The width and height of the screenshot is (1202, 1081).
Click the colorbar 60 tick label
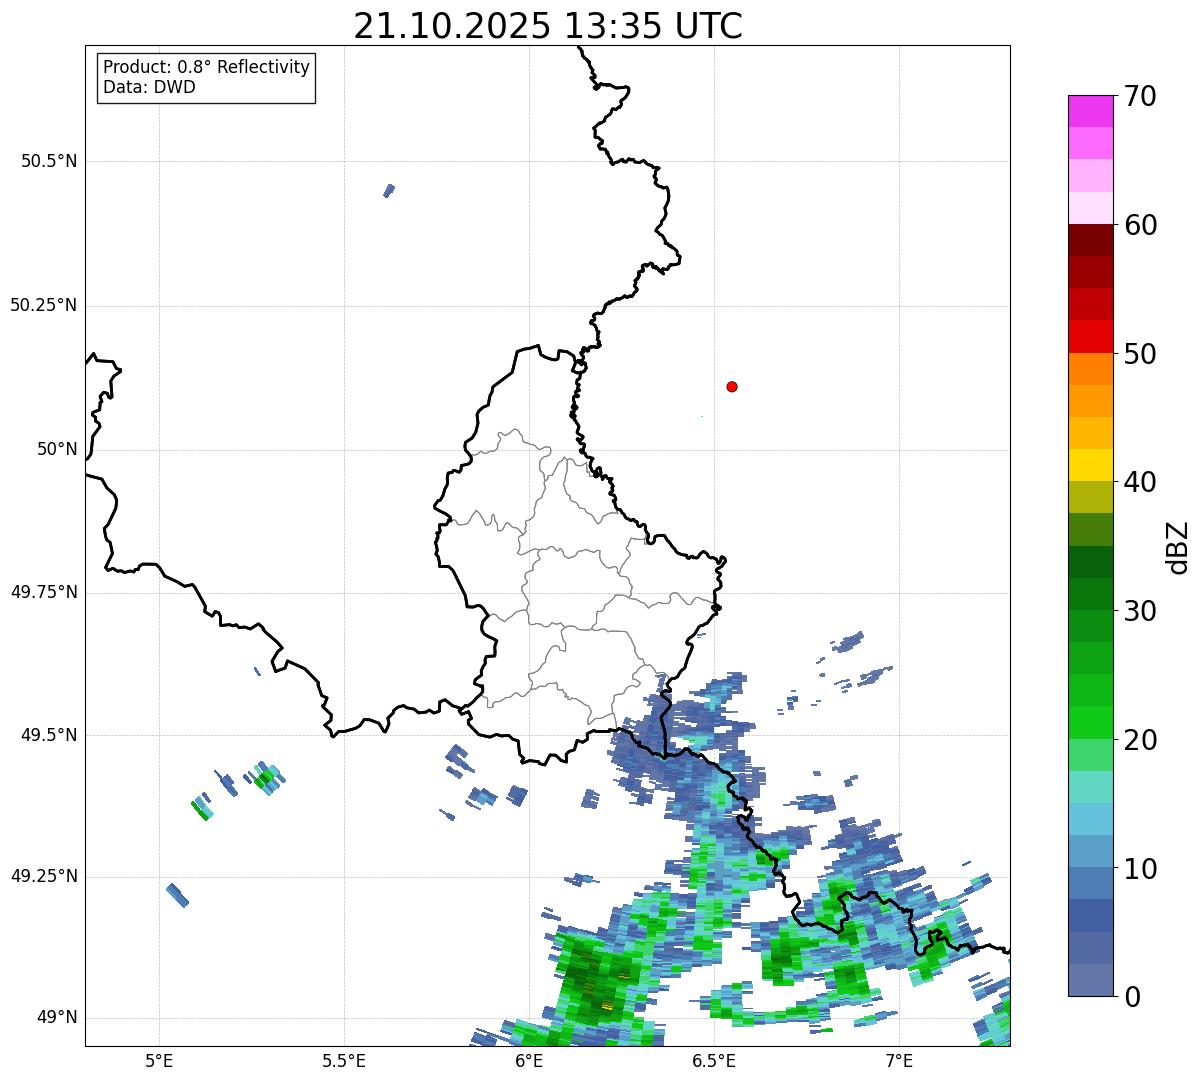(x=1140, y=225)
